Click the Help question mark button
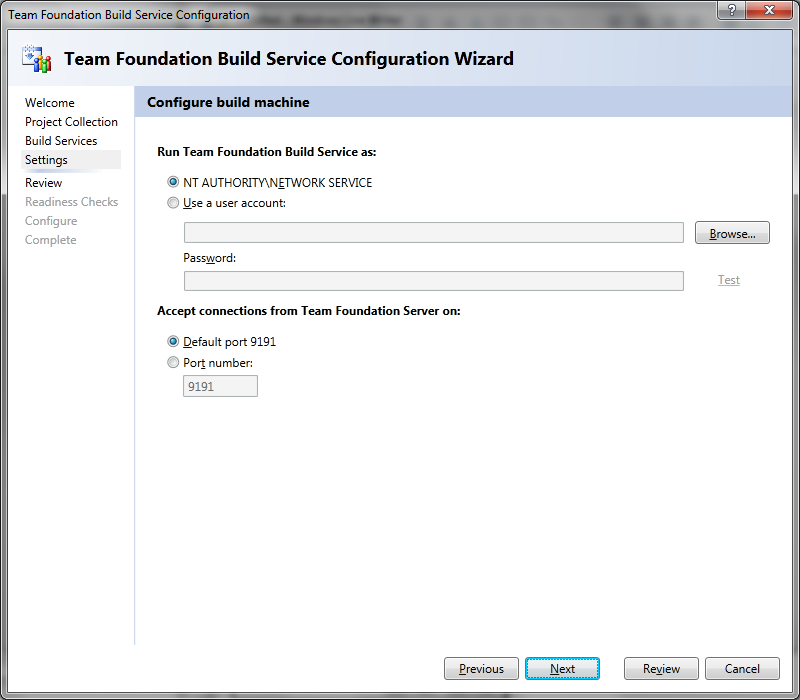800x700 pixels. 731,10
